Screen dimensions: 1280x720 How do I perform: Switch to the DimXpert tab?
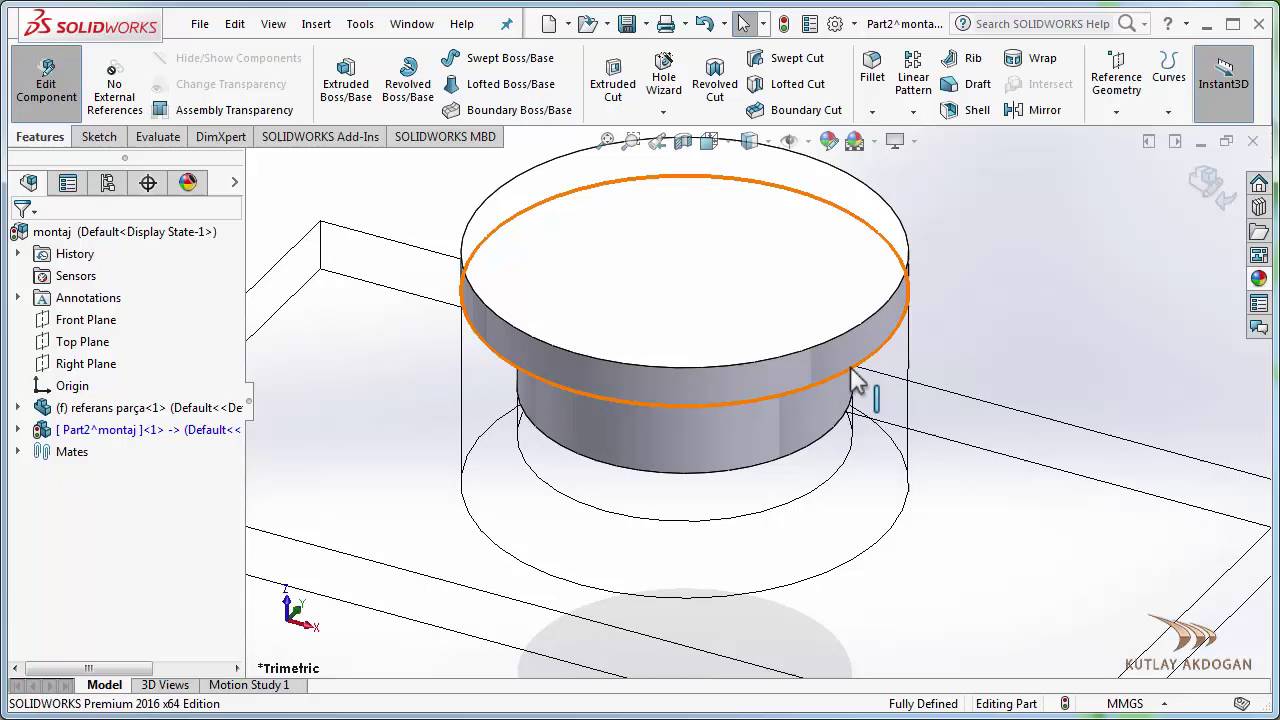[221, 137]
